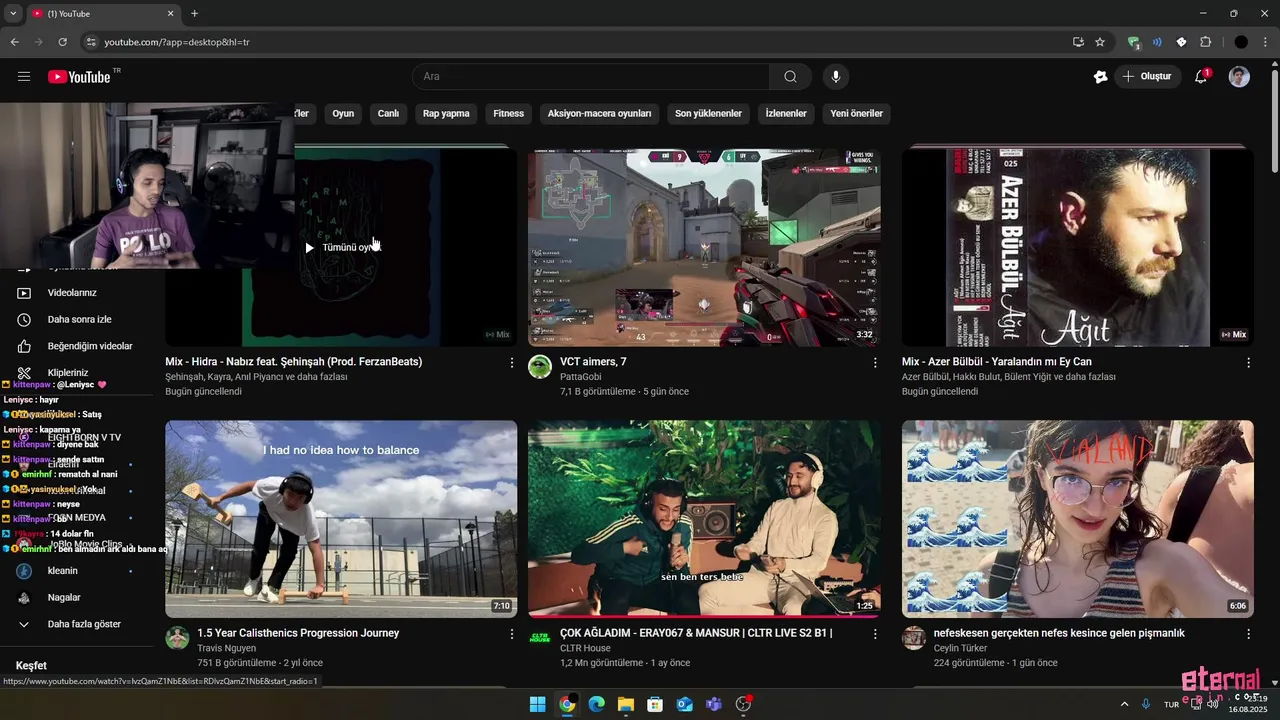Image resolution: width=1280 pixels, height=720 pixels.
Task: Open the Windows Start menu
Action: (x=537, y=704)
